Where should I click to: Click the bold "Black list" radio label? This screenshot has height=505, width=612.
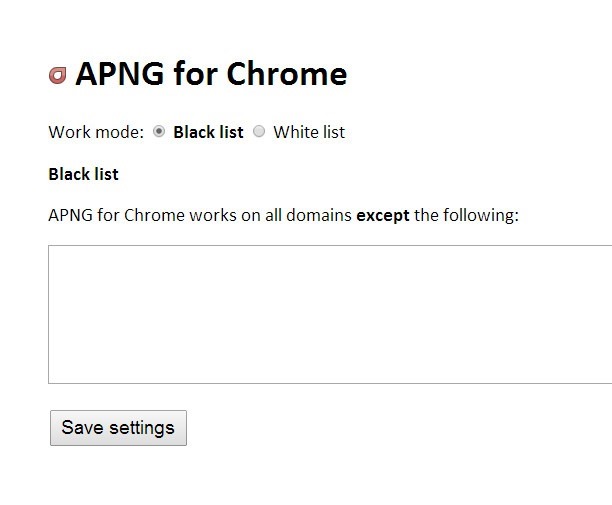coord(208,132)
